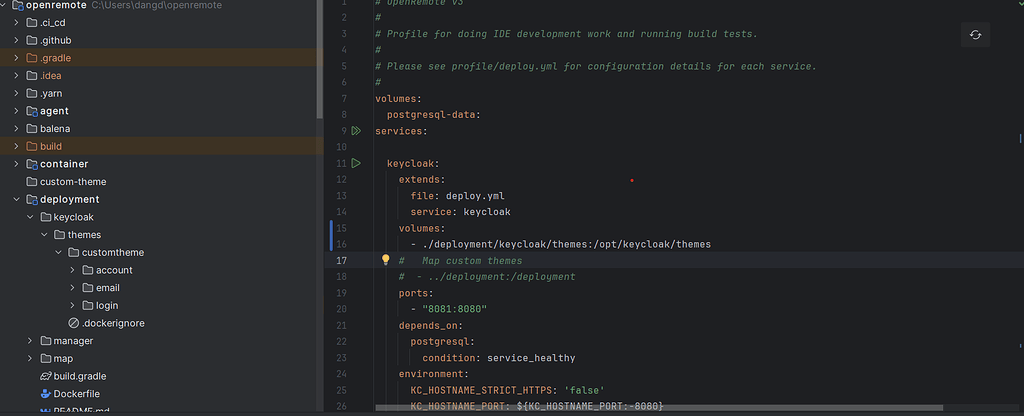Collapse the themes folder

[x=44, y=234]
